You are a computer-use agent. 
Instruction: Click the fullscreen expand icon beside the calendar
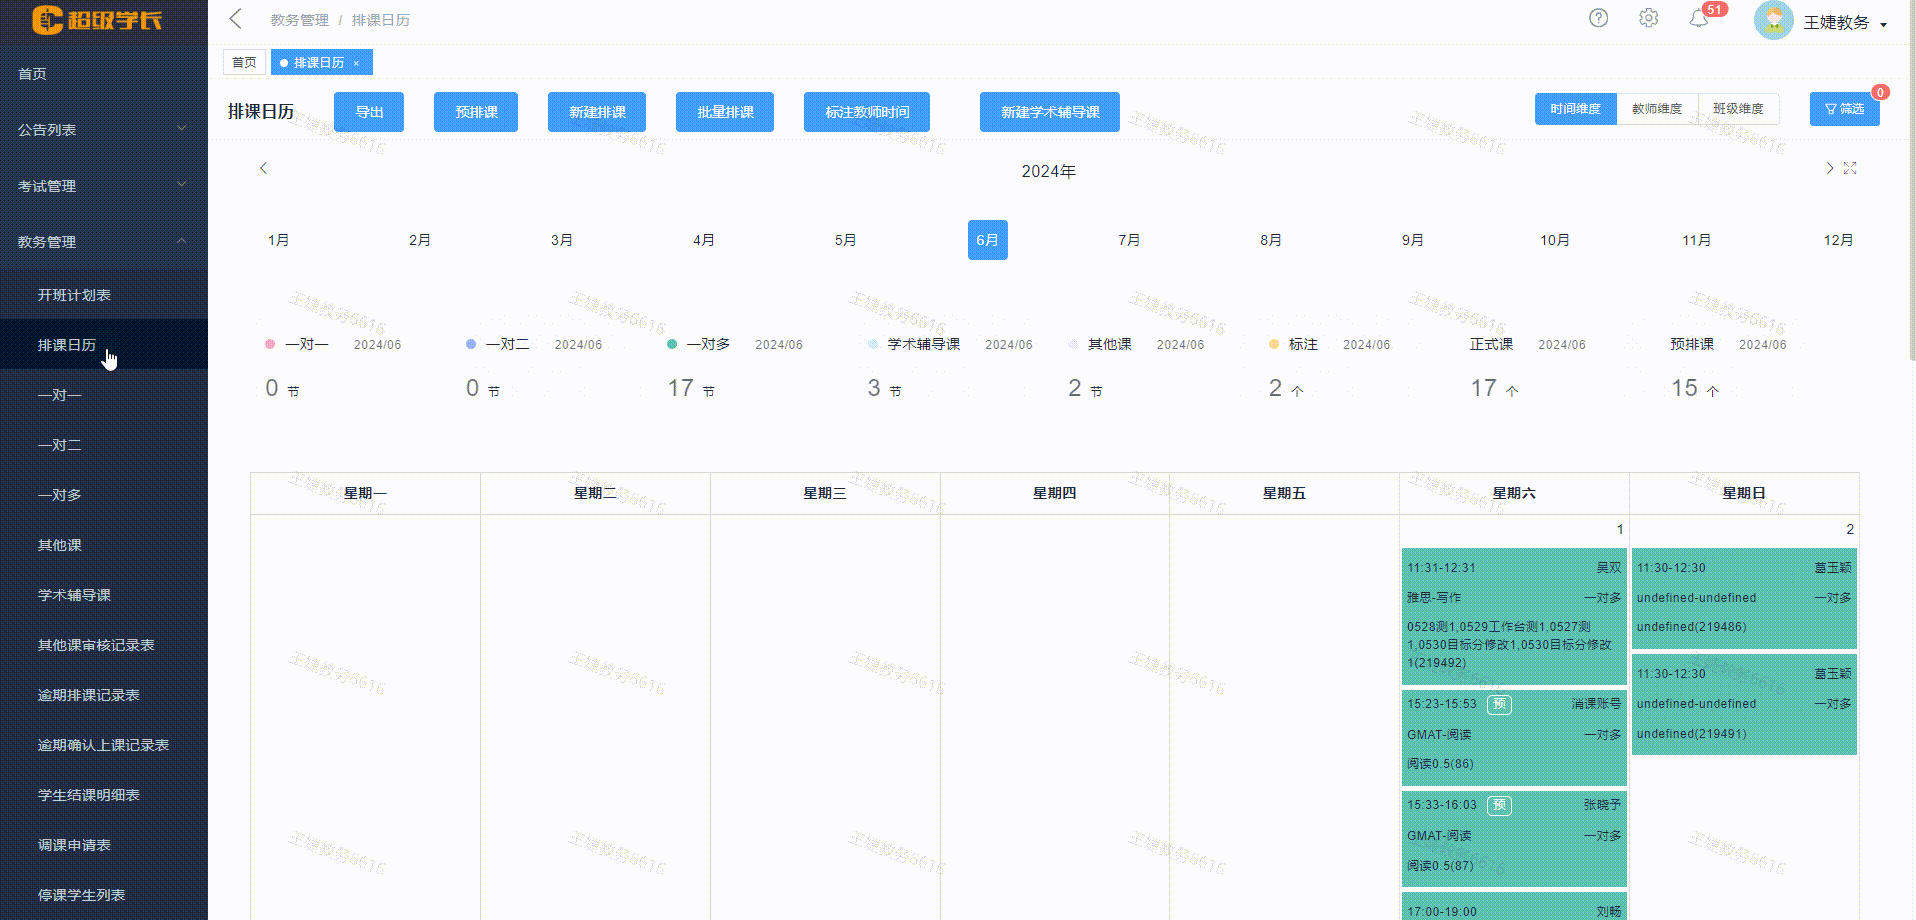tap(1851, 168)
